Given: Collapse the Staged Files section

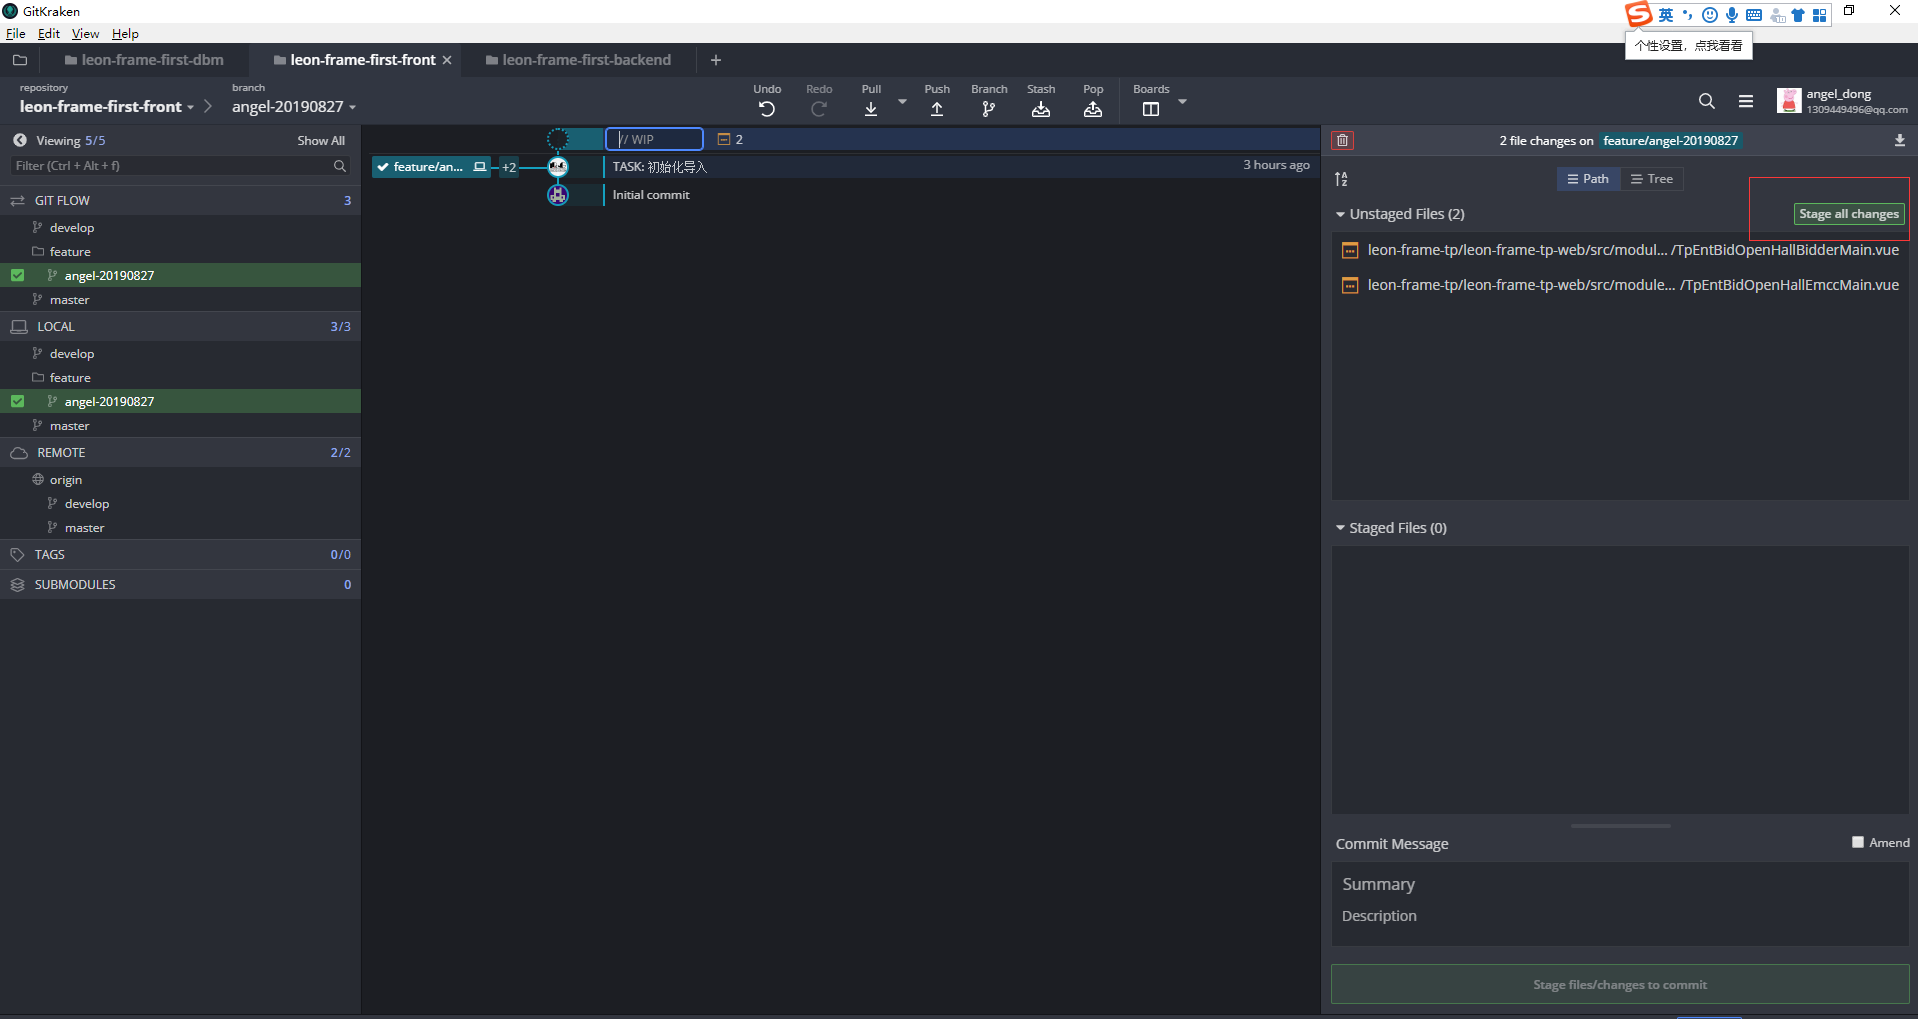Looking at the screenshot, I should click(1340, 528).
